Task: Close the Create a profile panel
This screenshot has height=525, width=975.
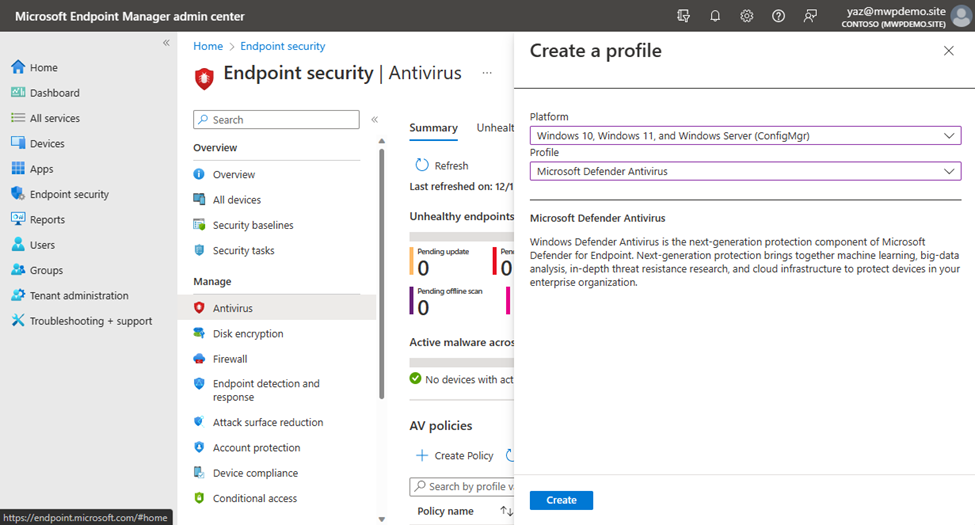Action: [948, 51]
